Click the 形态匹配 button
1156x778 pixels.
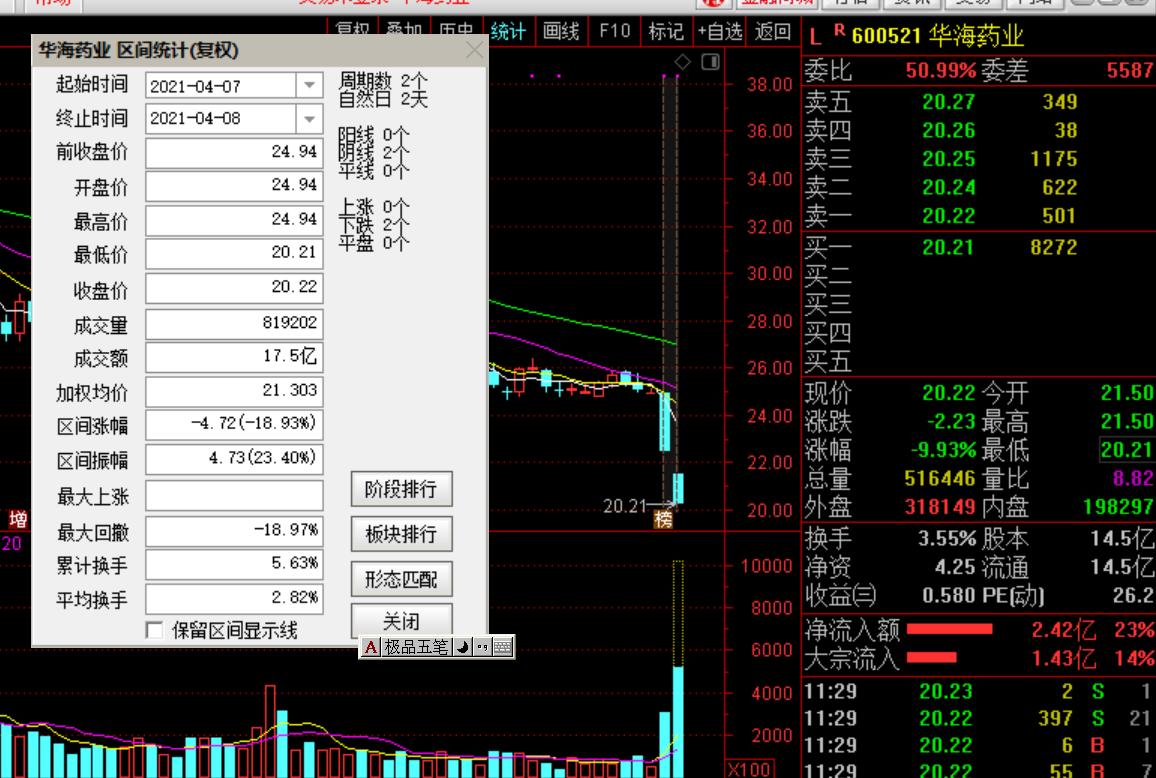401,580
